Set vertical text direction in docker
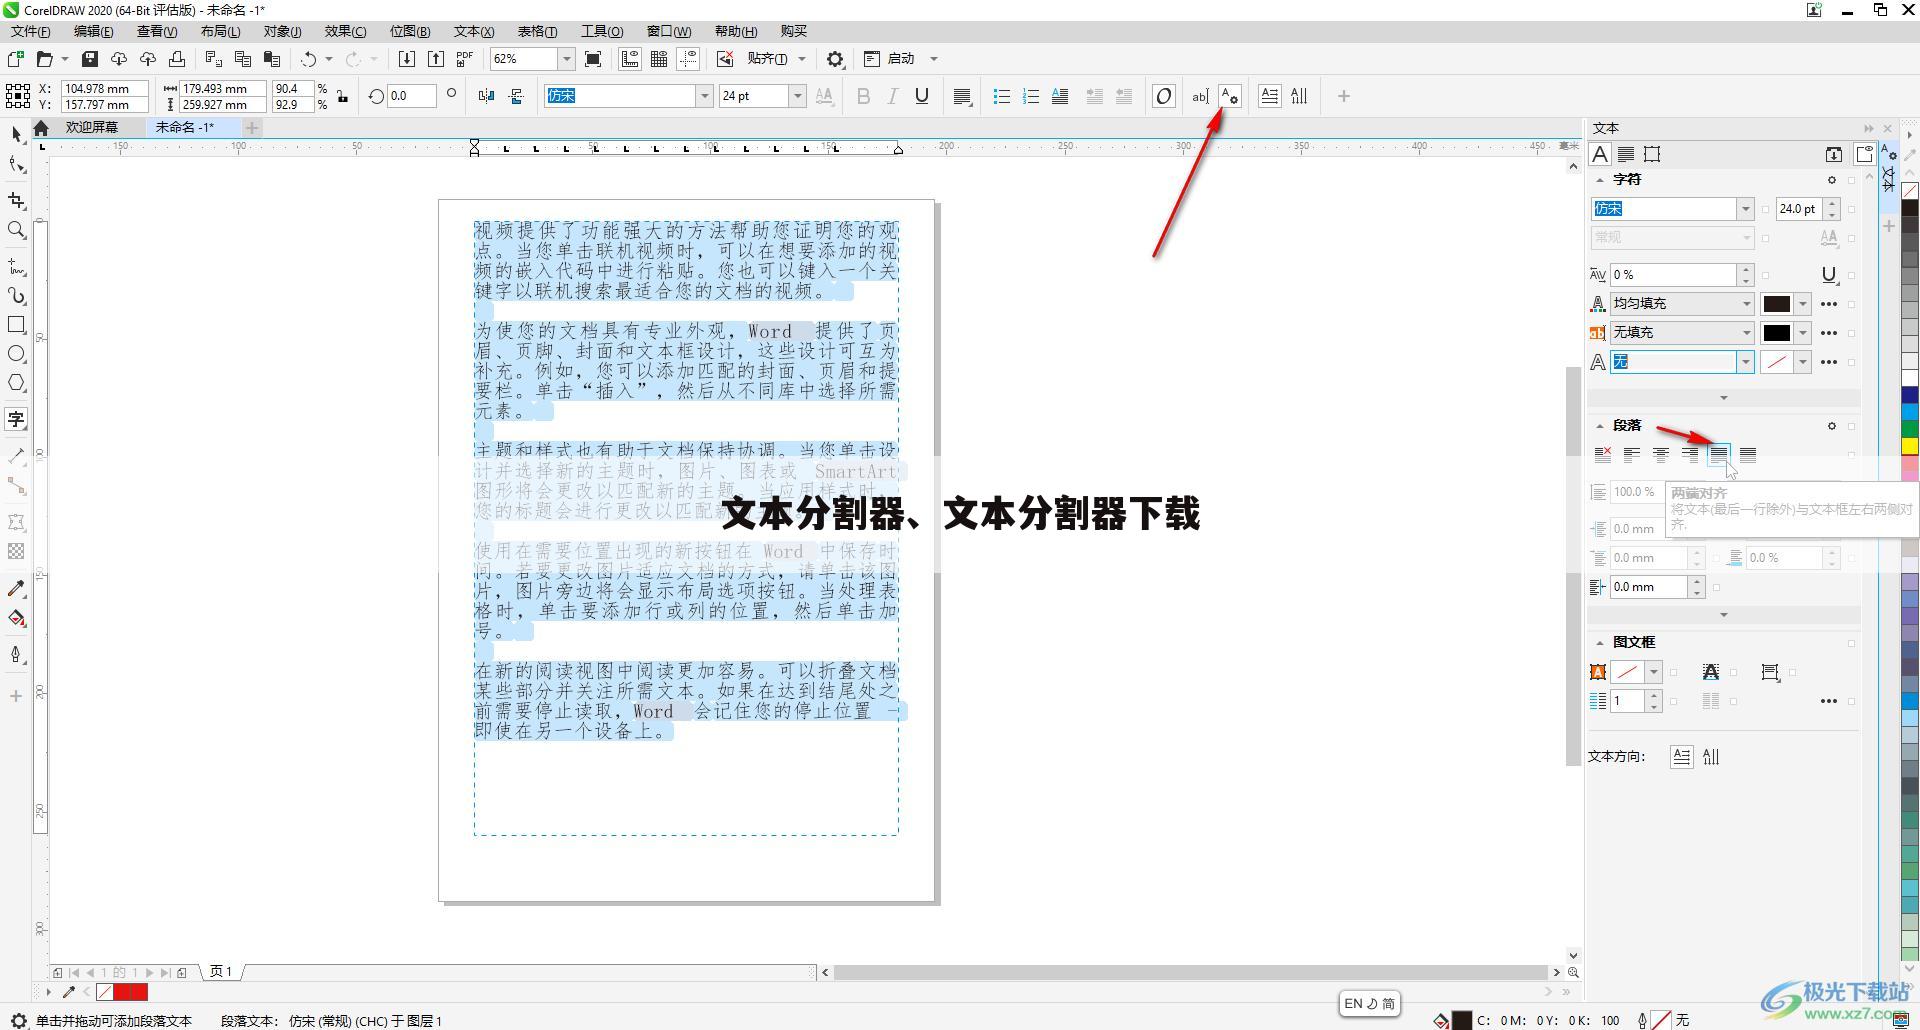Viewport: 1920px width, 1030px height. 1711,757
